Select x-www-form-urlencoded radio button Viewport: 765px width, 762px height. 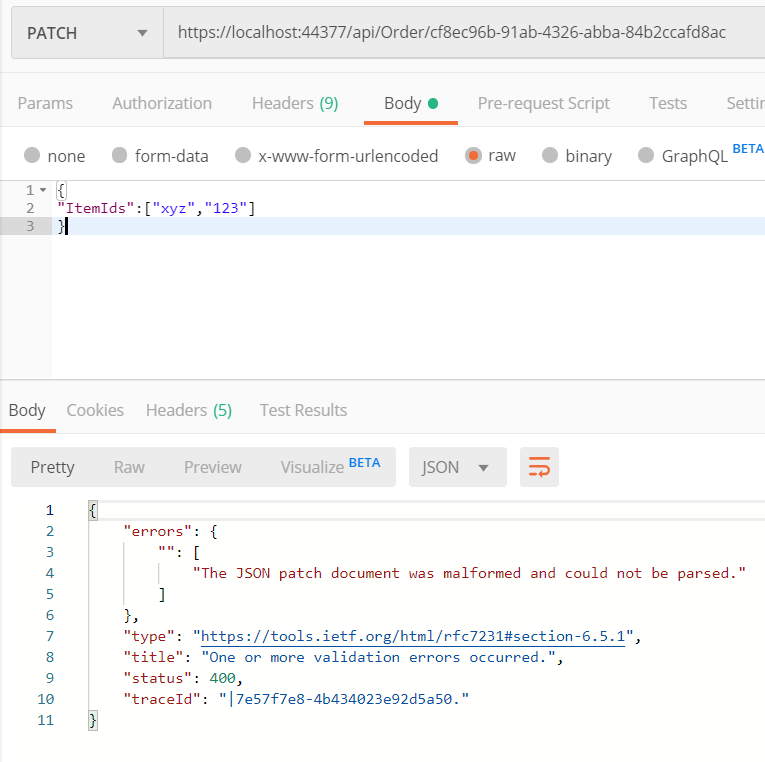click(x=242, y=155)
